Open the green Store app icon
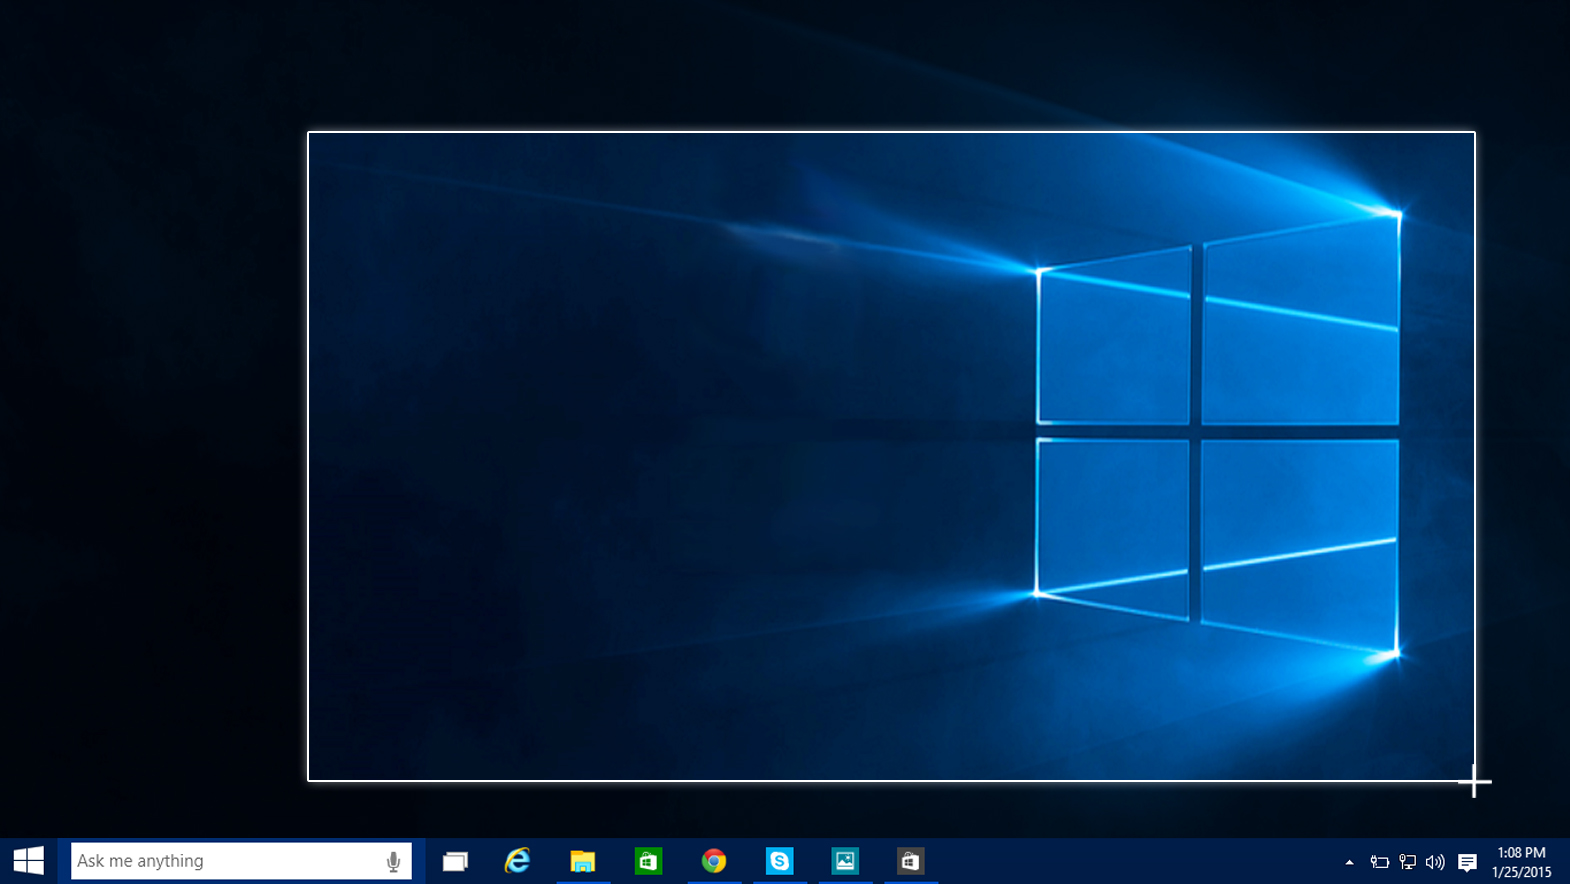 coord(648,861)
